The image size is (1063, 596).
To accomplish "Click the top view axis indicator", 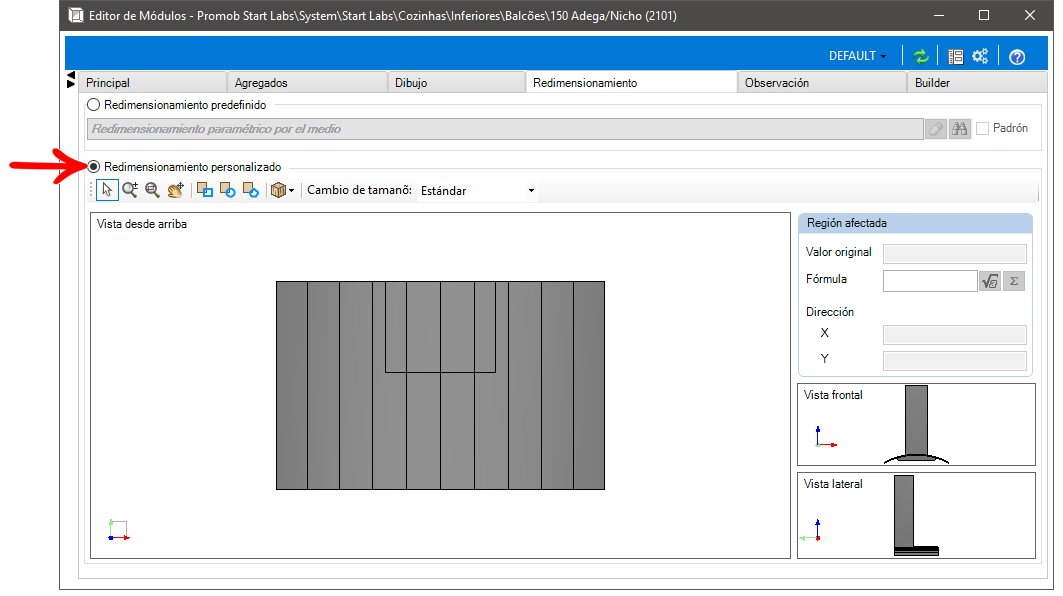I will pos(119,530).
